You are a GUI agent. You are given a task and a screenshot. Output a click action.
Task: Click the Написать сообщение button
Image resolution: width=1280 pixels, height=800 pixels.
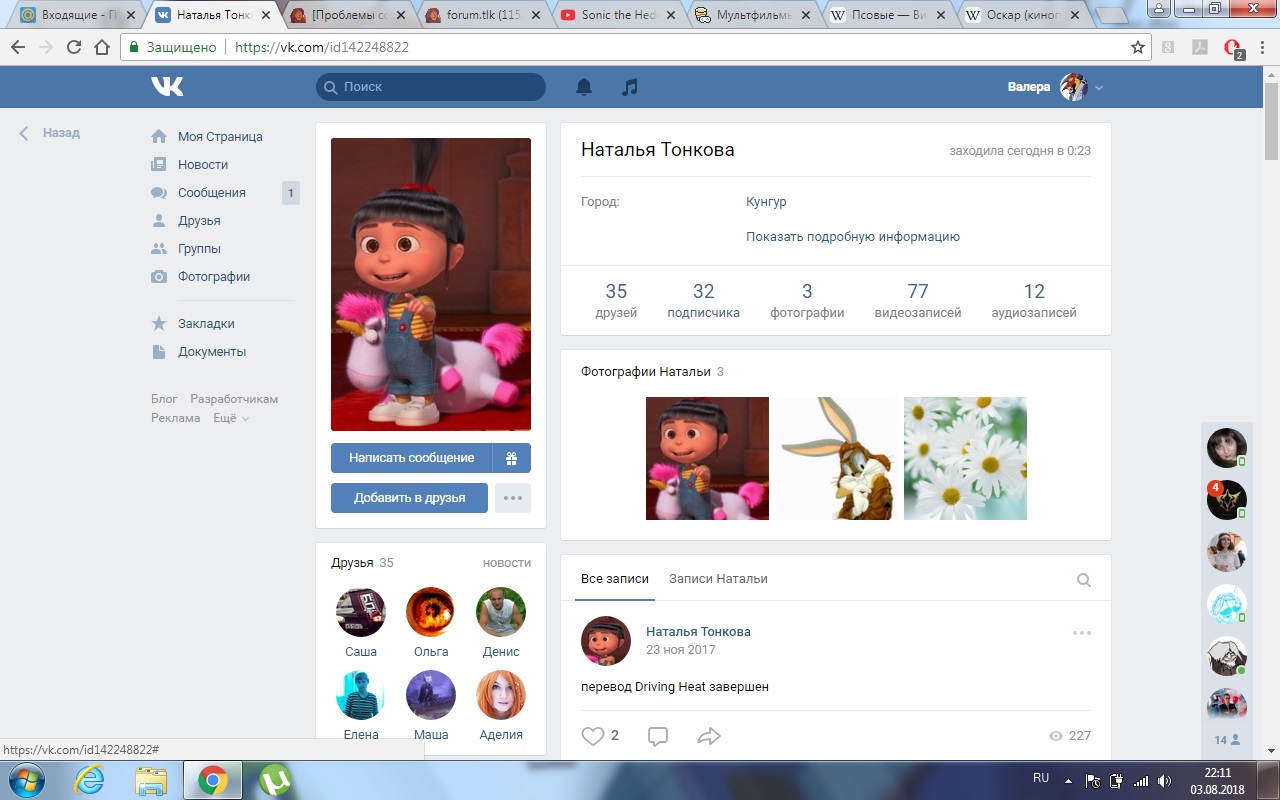pos(411,458)
